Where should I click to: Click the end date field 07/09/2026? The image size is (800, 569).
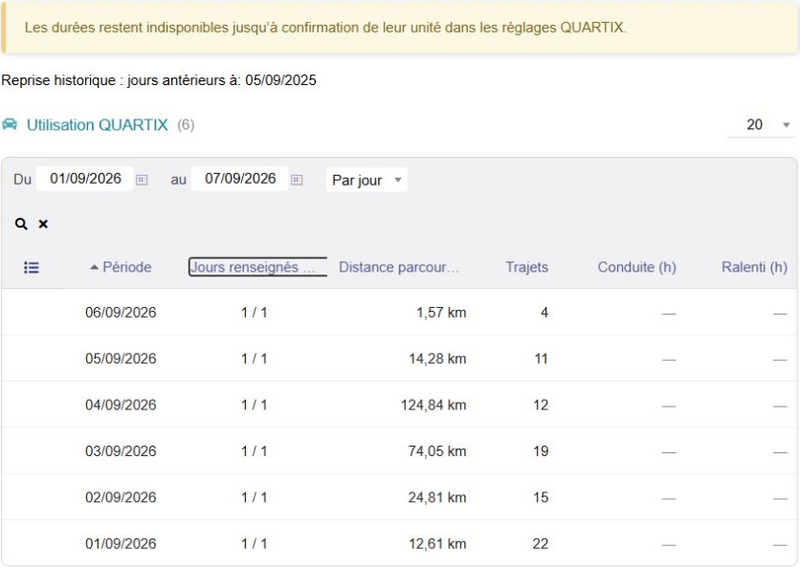point(240,179)
